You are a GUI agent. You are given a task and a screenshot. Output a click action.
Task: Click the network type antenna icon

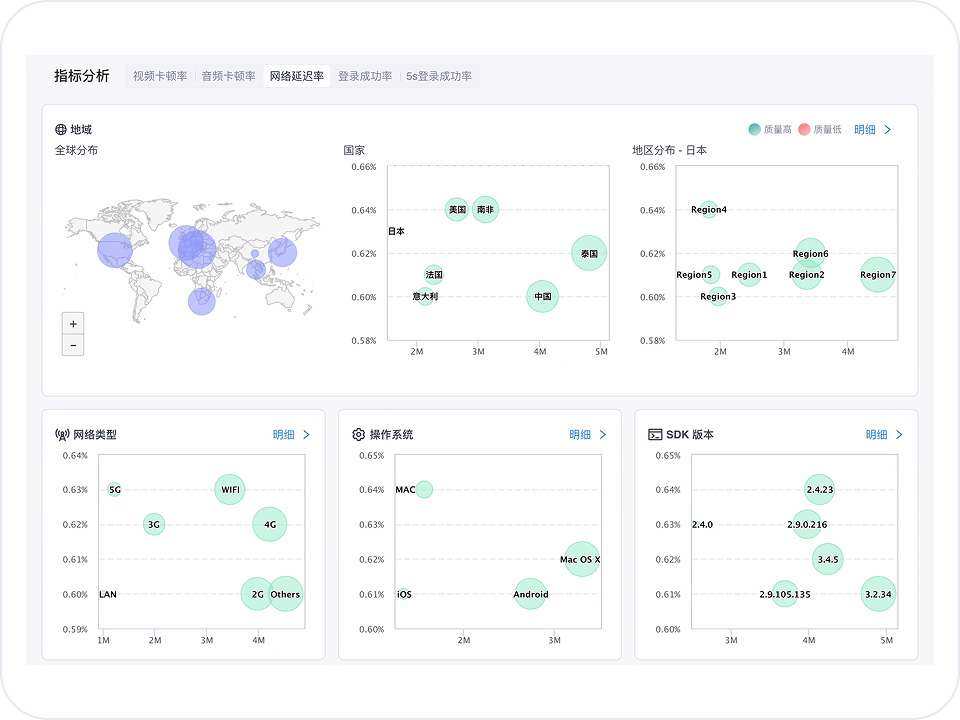coord(62,435)
